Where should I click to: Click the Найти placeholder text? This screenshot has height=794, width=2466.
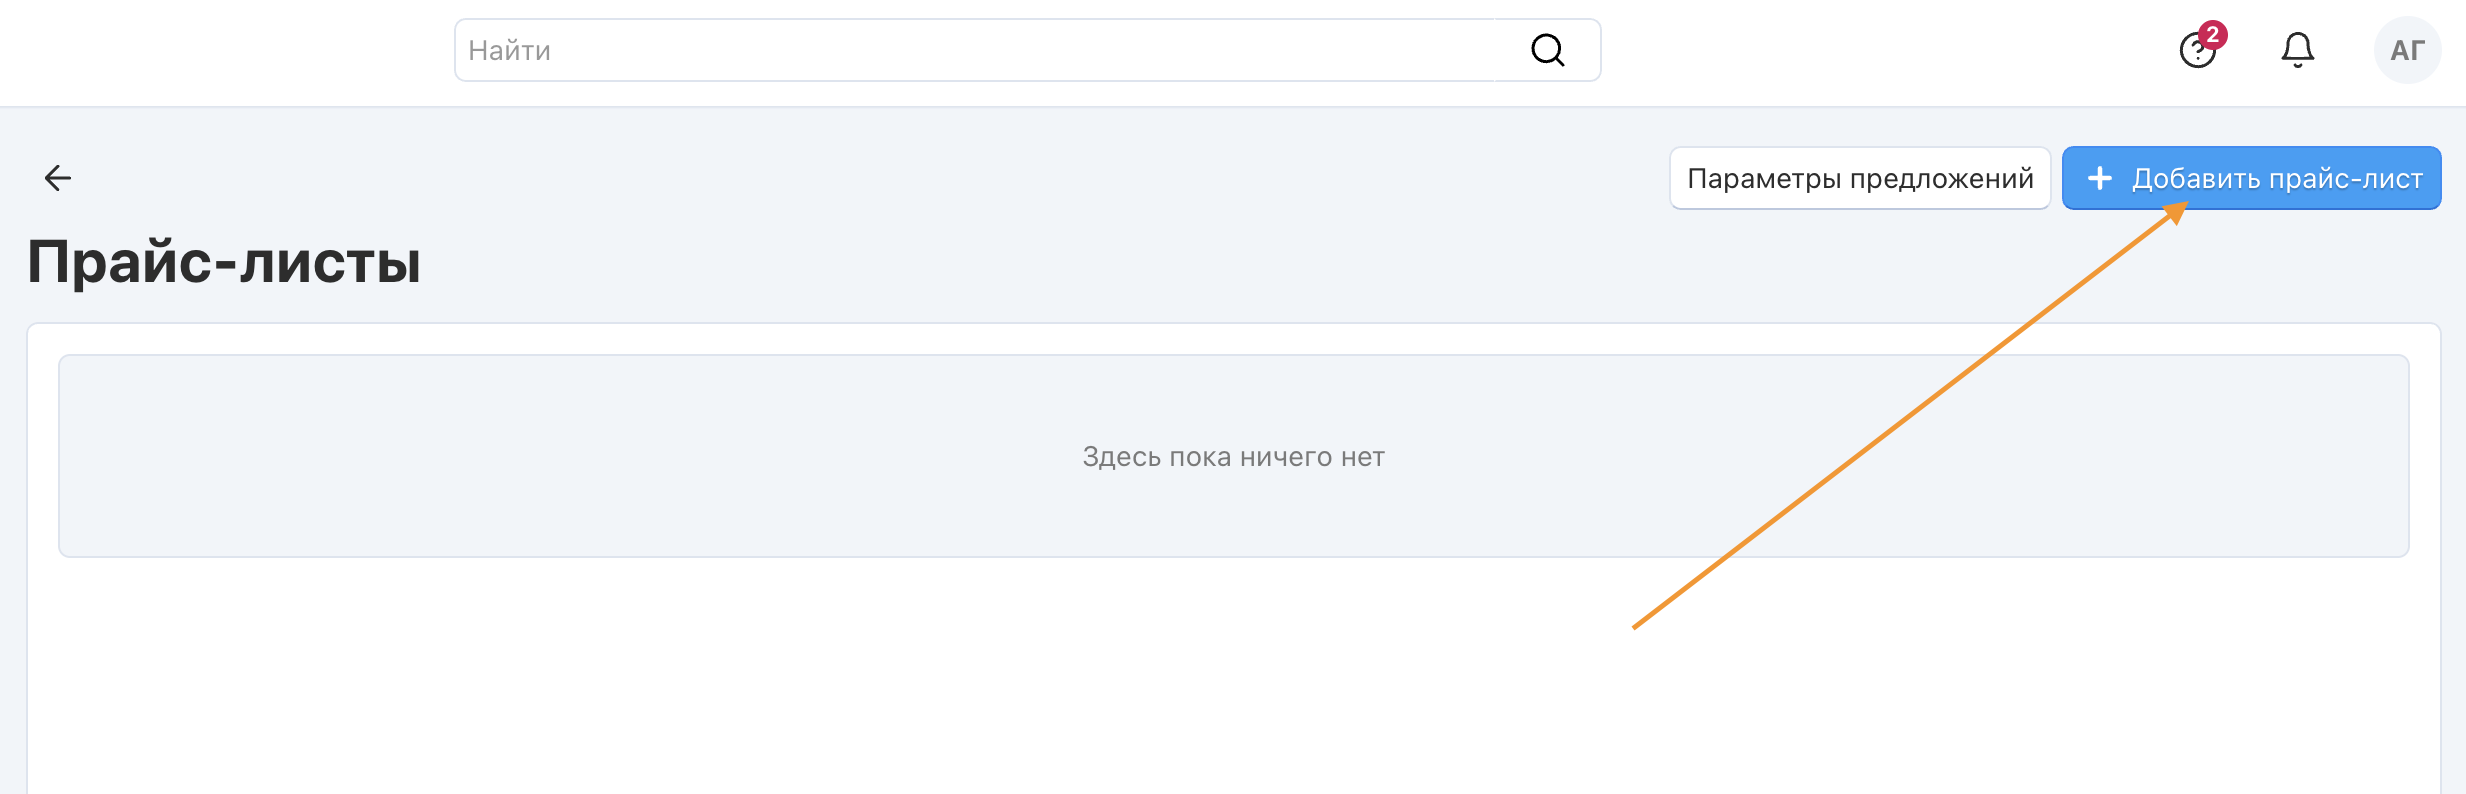click(x=509, y=50)
